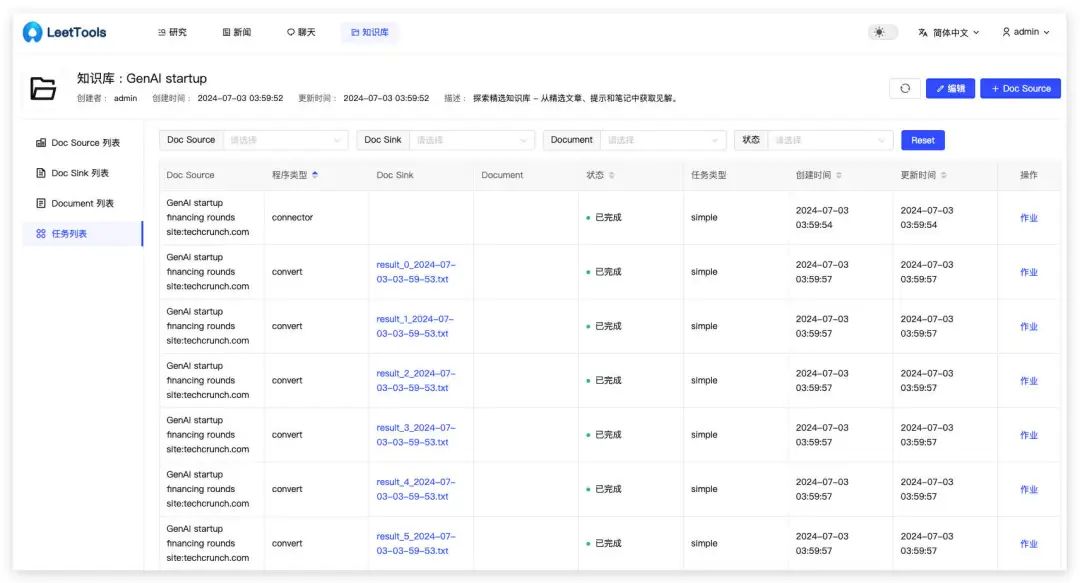Viewport: 1080px width, 583px height.
Task: Click 已完成 status in connector row
Action: 604,218
